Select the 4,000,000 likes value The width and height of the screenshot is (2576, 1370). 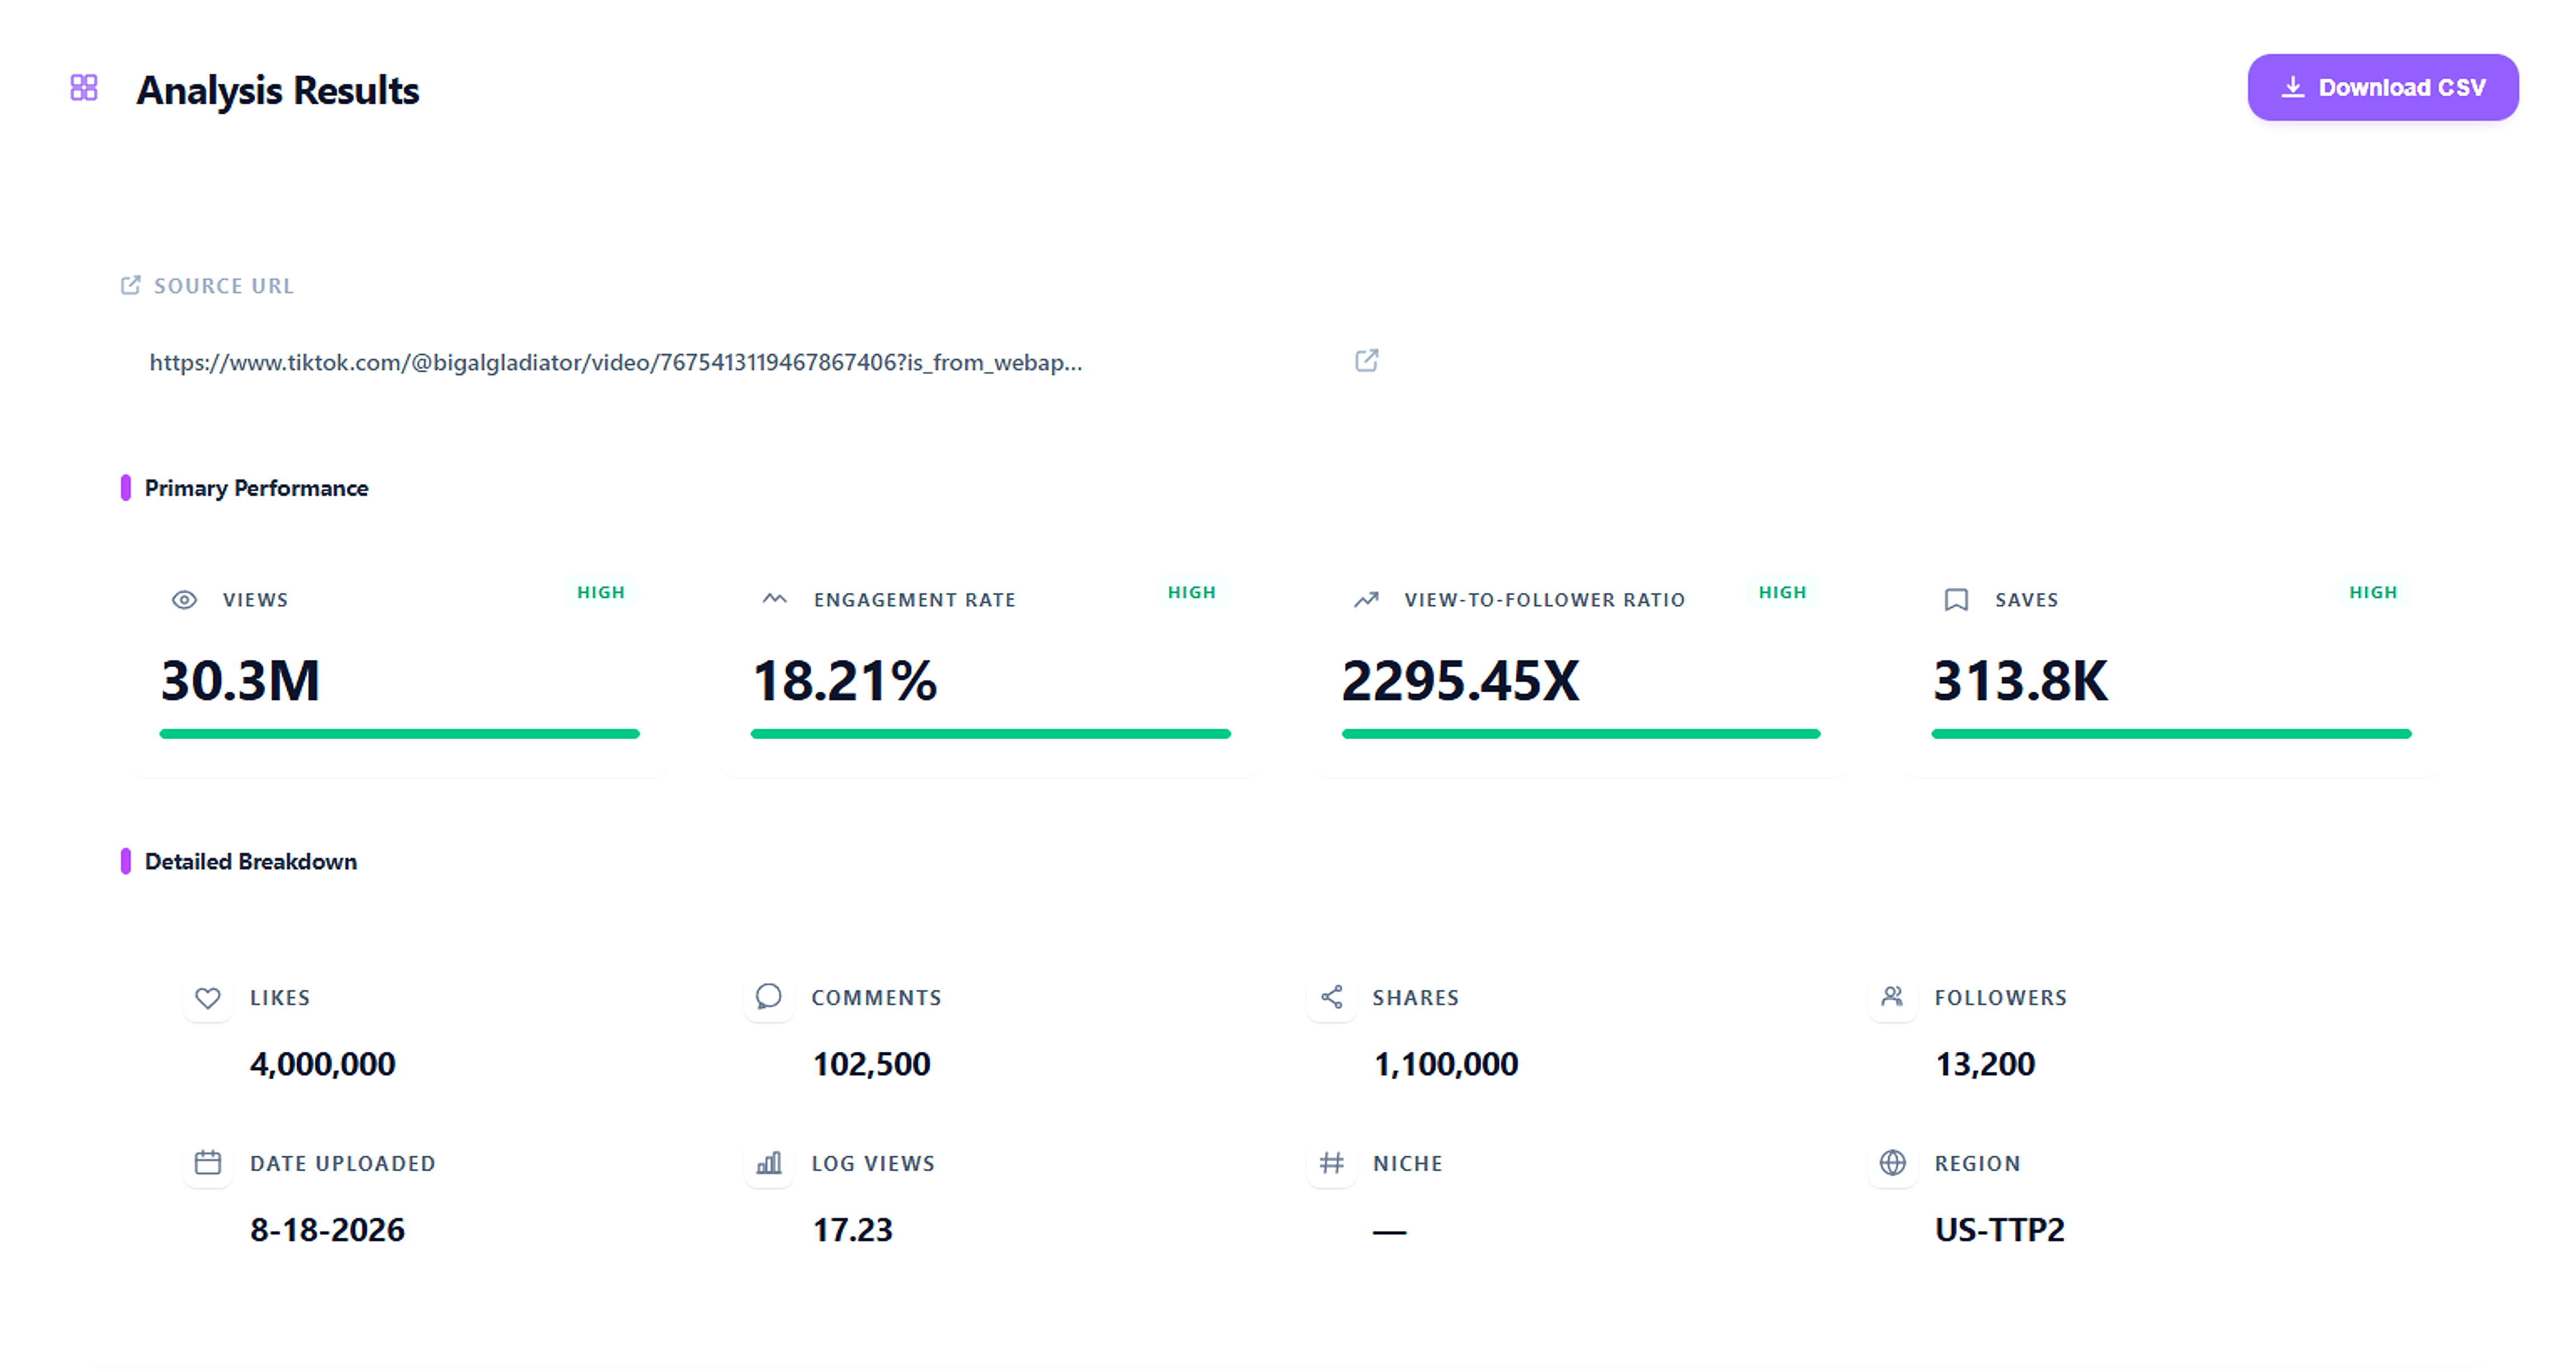323,1064
